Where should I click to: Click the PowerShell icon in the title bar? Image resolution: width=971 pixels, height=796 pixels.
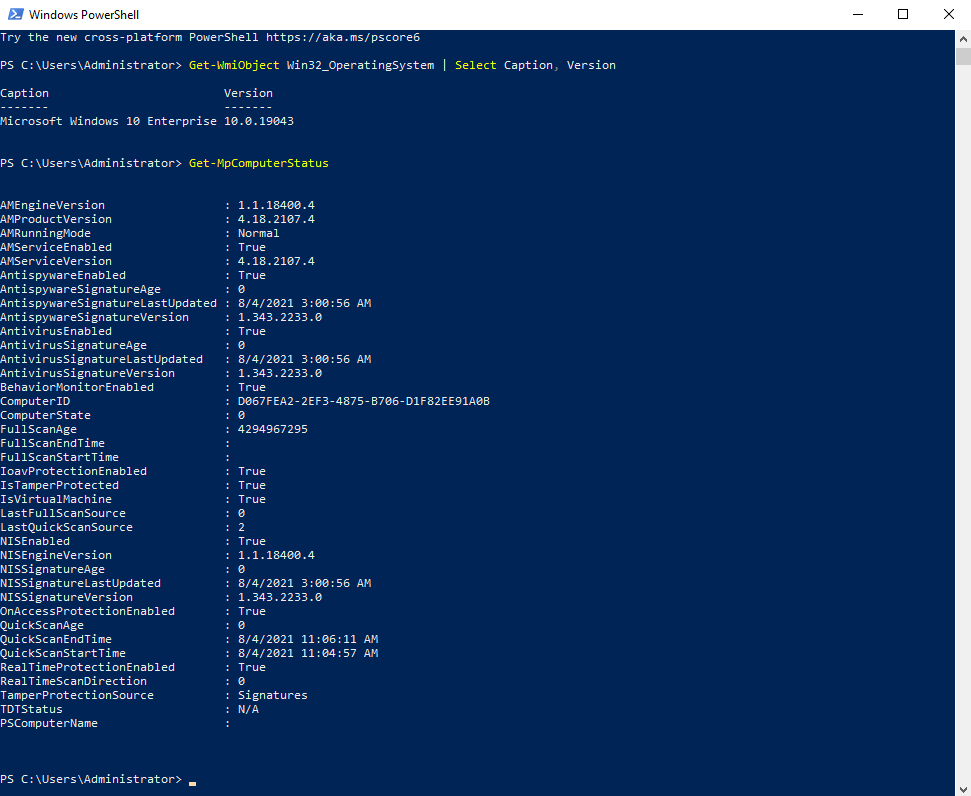pyautogui.click(x=15, y=14)
